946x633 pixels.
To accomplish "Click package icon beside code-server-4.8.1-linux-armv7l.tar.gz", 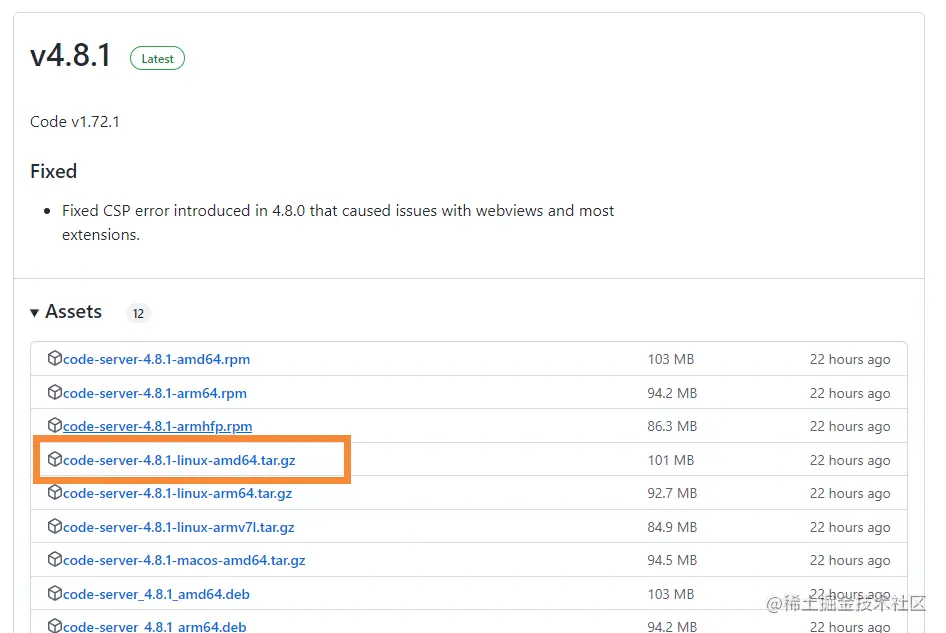I will (x=54, y=526).
